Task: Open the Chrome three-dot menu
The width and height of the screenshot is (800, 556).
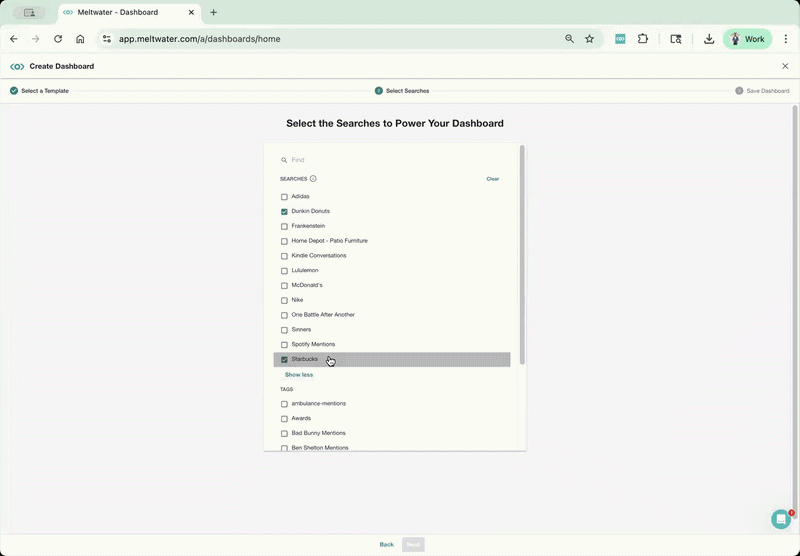Action: [x=786, y=39]
